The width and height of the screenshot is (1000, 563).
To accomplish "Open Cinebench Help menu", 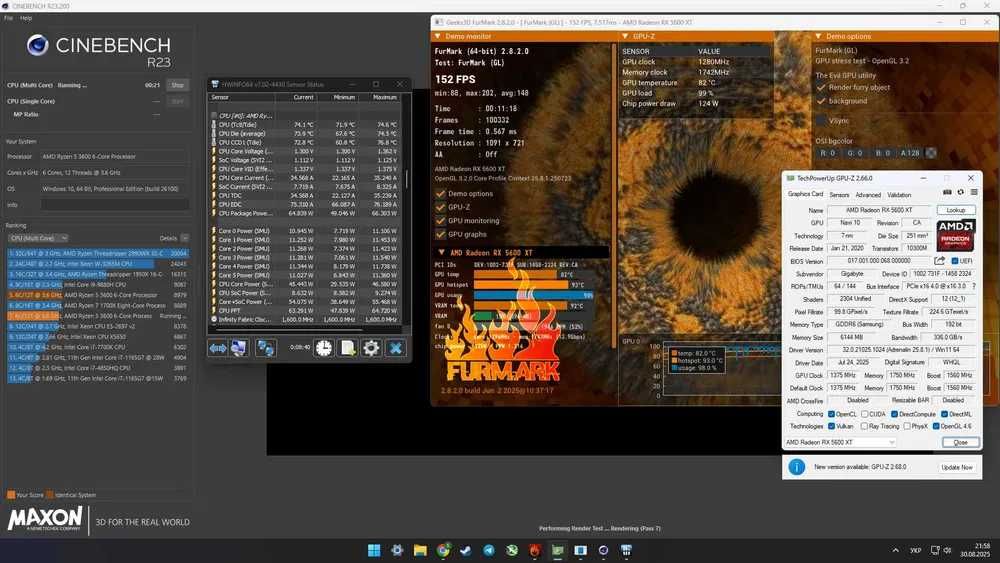I will (26, 18).
